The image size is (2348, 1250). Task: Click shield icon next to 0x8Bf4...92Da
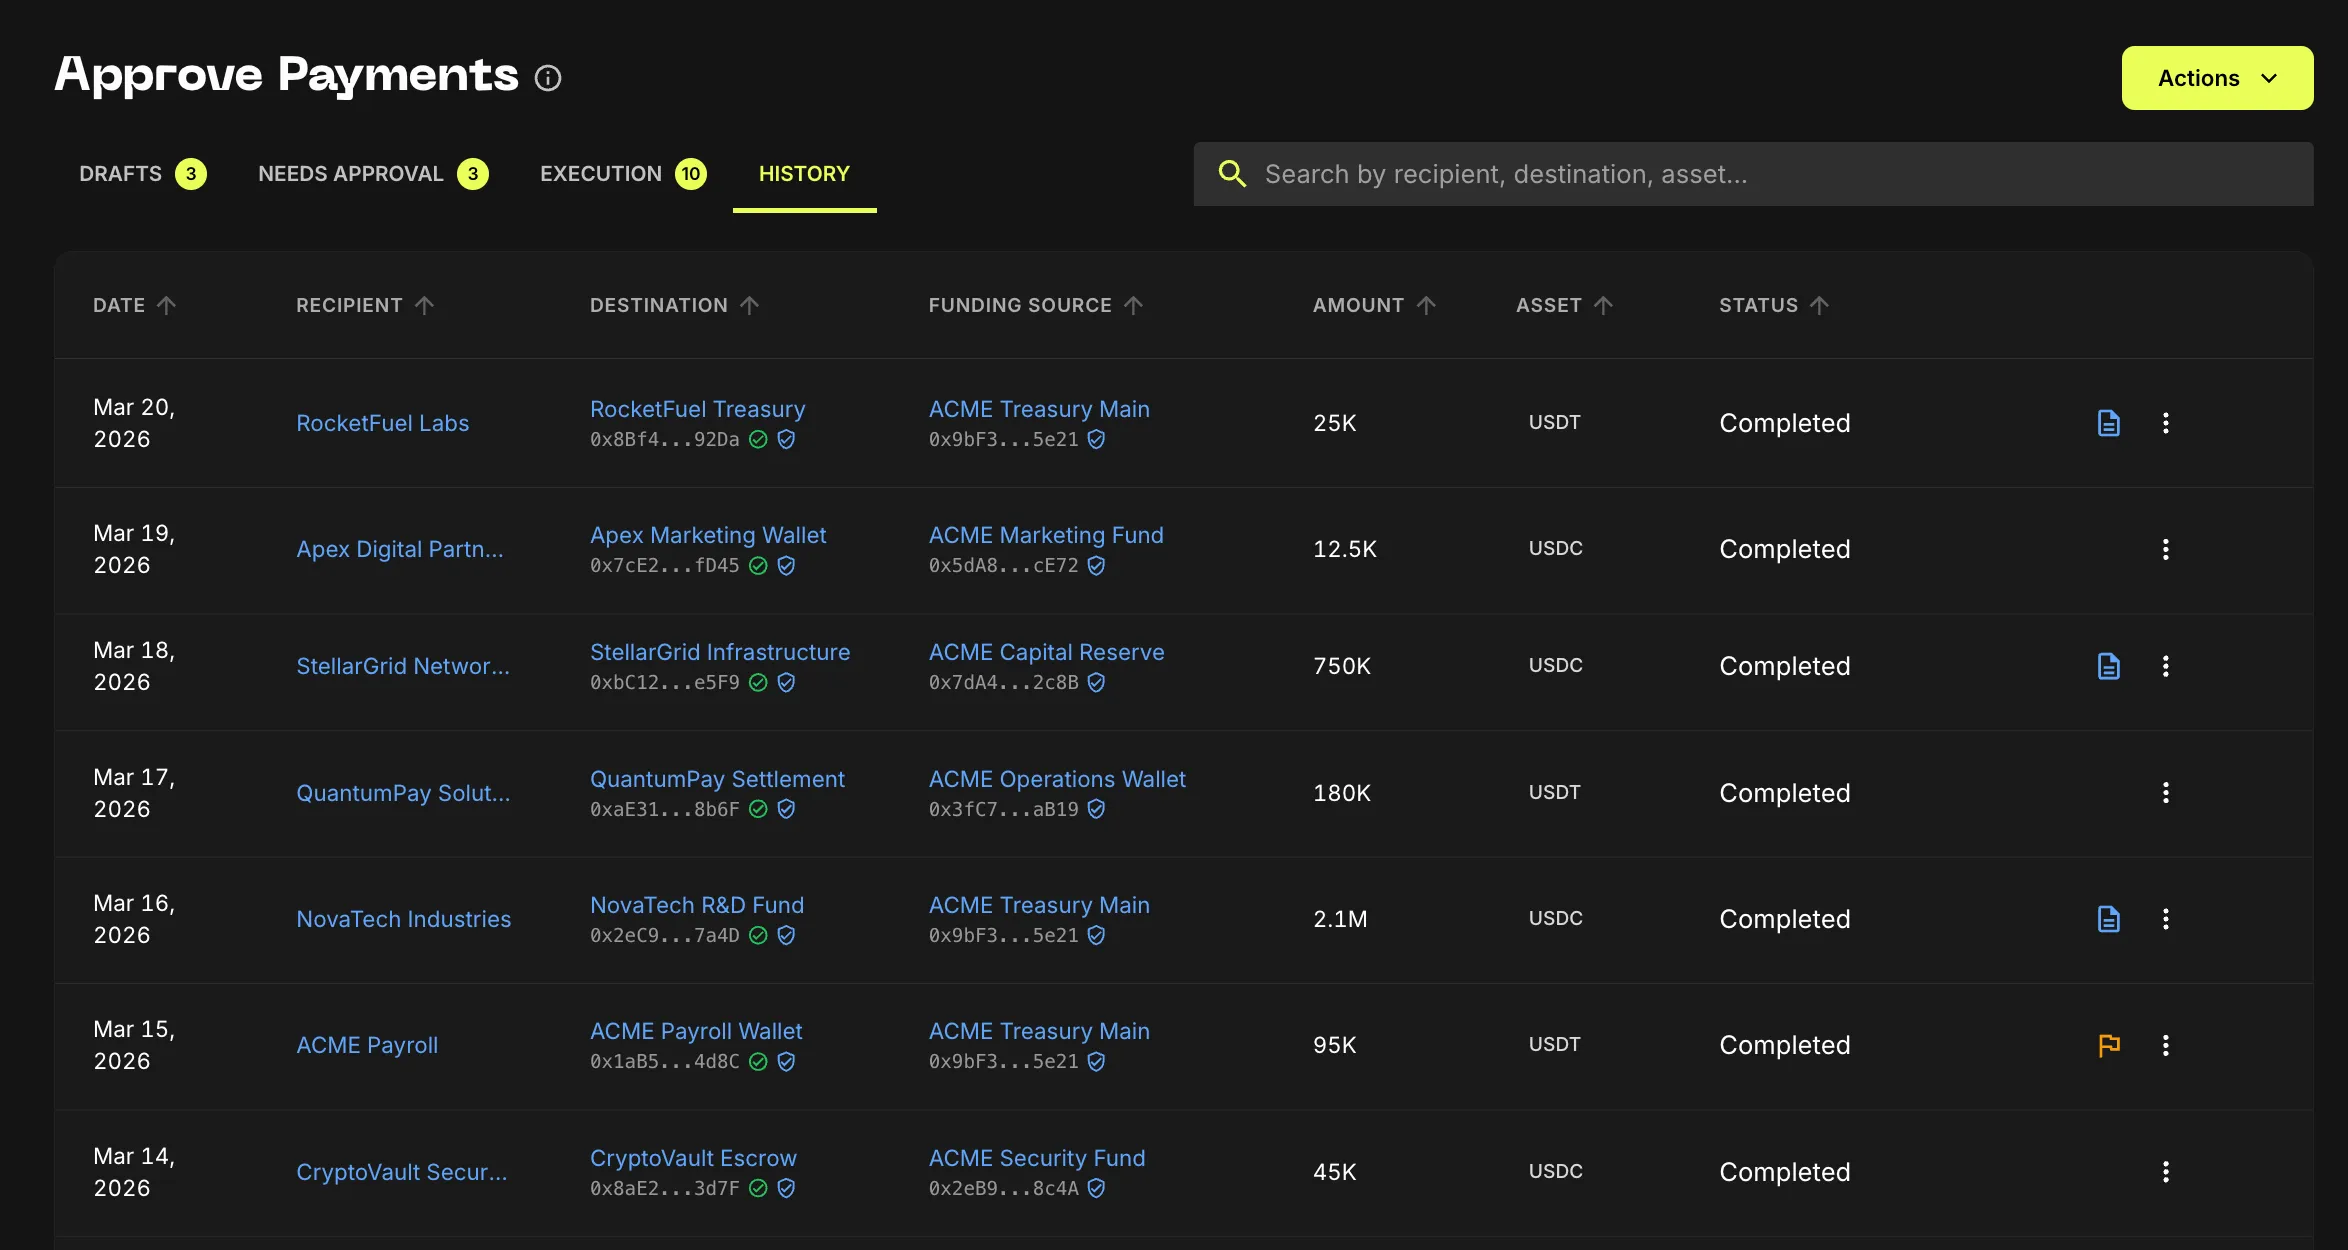point(786,440)
